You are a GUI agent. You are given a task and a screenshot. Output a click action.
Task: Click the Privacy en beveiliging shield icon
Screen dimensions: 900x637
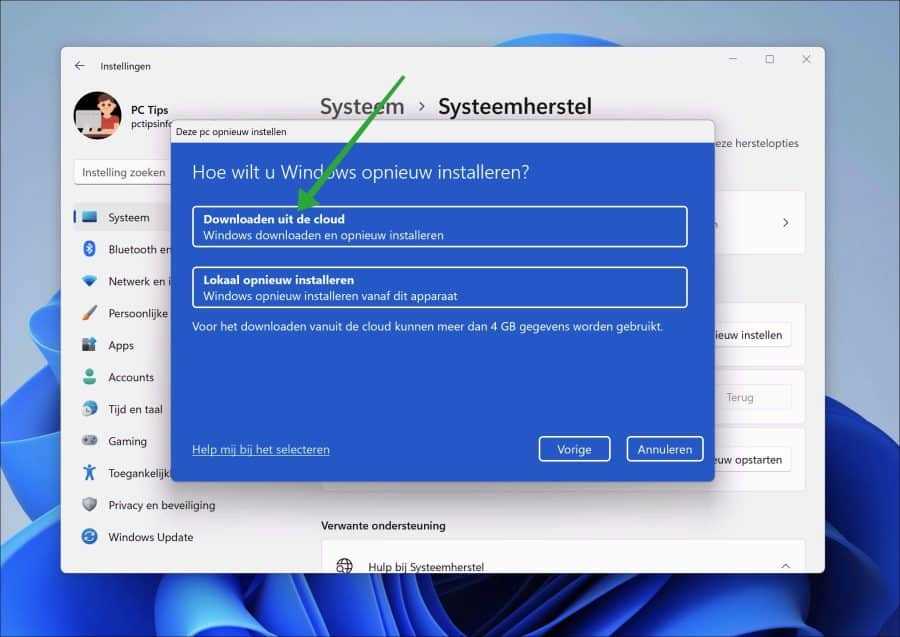(90, 504)
